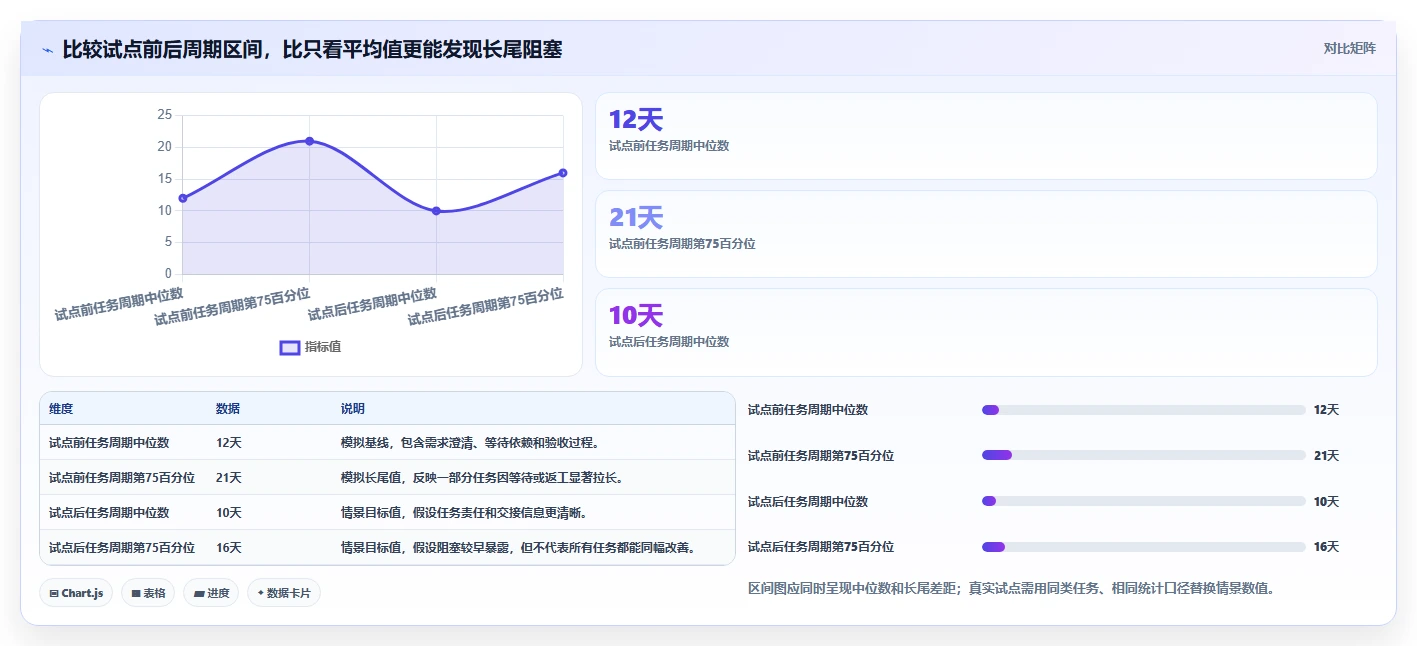The width and height of the screenshot is (1417, 646).
Task: Click card label 试点后任务周期中位数
Action: tap(669, 342)
